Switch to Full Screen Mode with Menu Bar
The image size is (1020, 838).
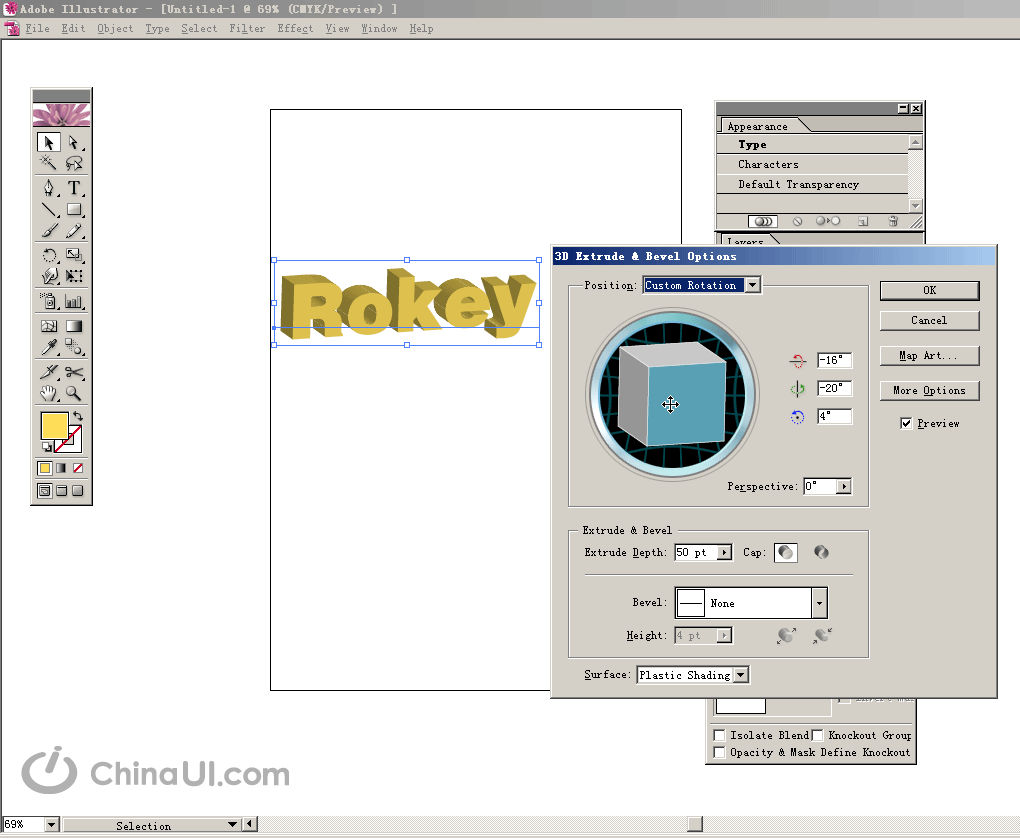(61, 491)
